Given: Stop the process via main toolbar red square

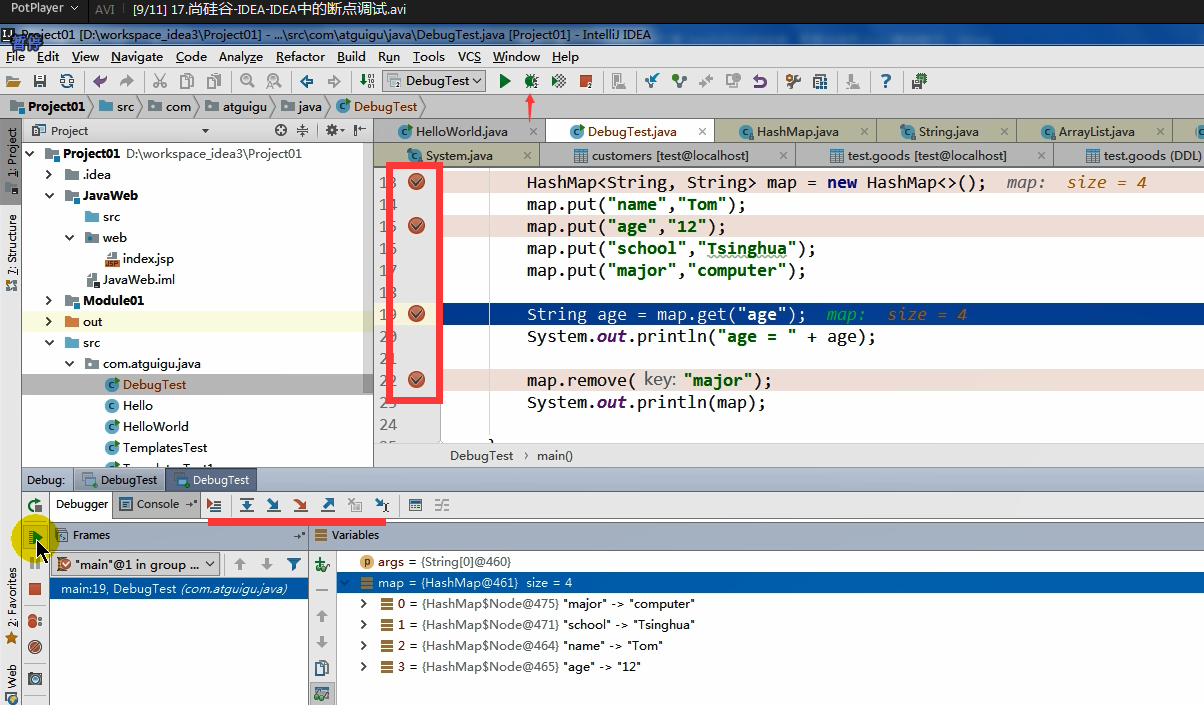Looking at the screenshot, I should pyautogui.click(x=586, y=81).
